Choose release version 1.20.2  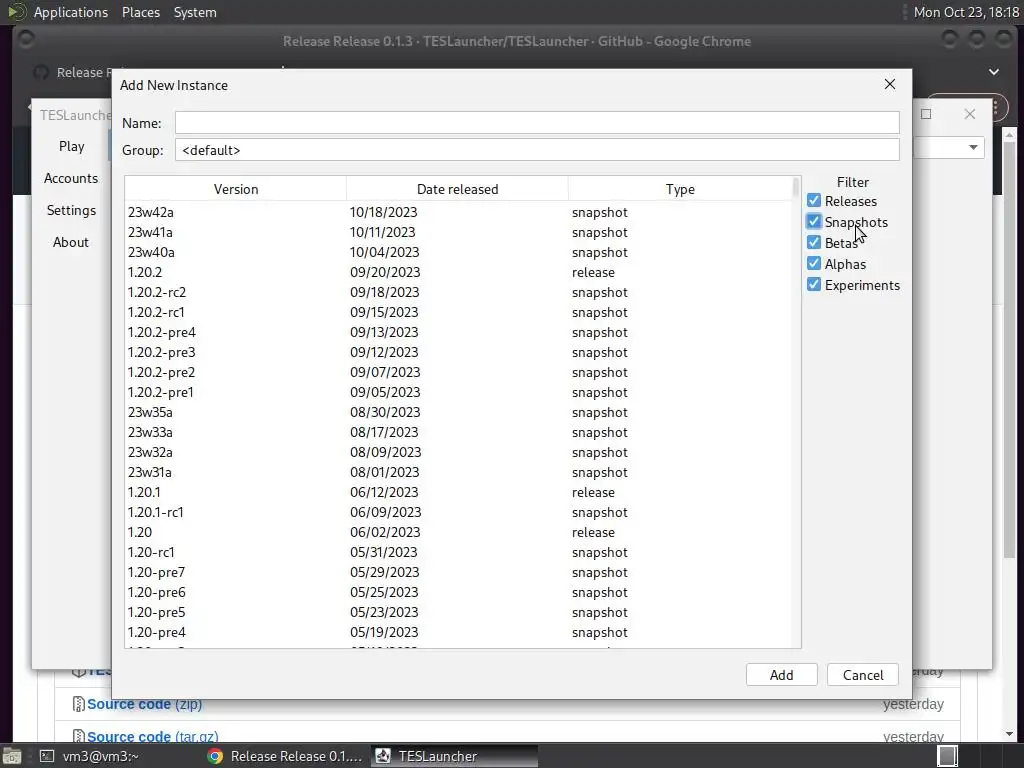coord(458,272)
